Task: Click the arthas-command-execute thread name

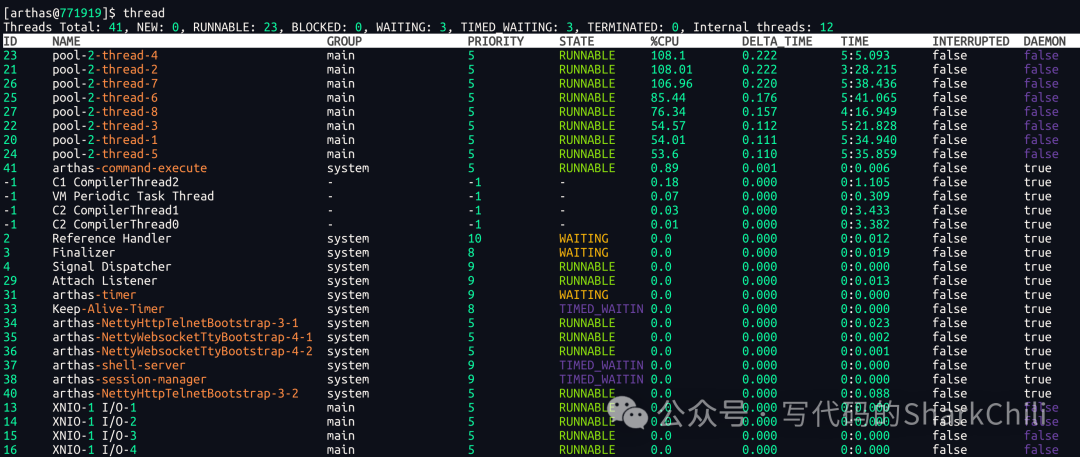Action: tap(129, 168)
